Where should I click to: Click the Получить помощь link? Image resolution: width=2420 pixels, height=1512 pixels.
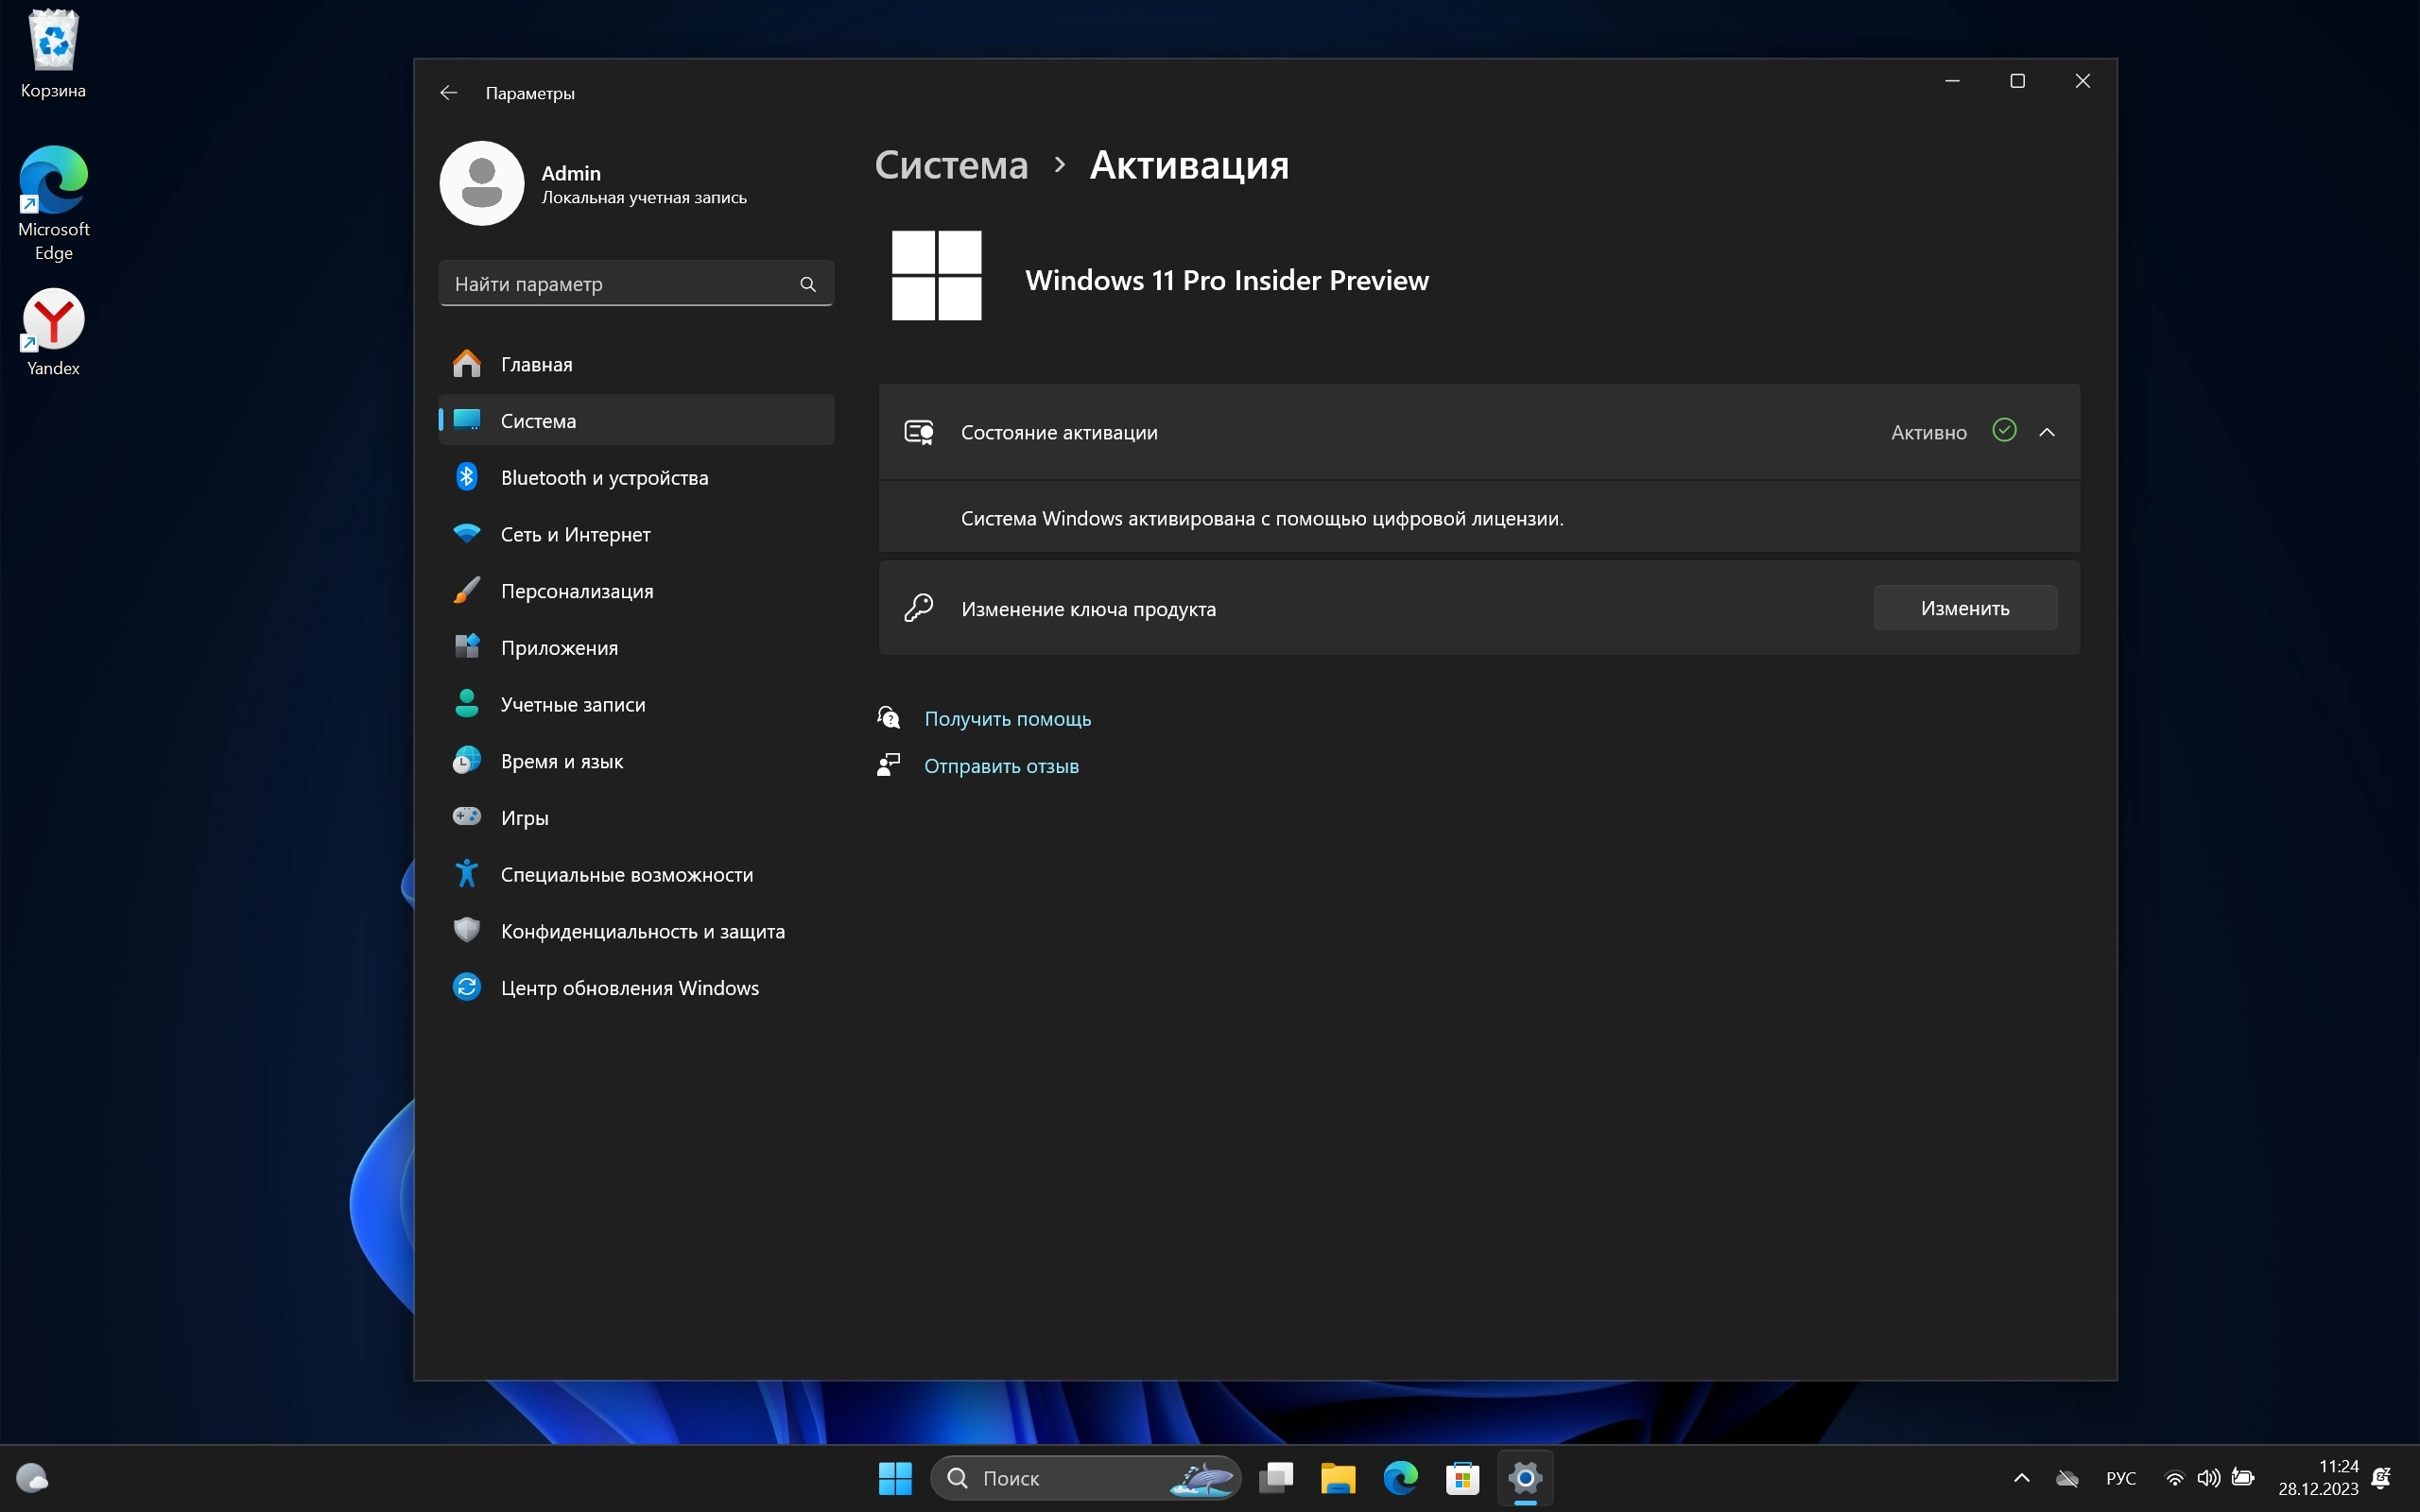(1007, 719)
